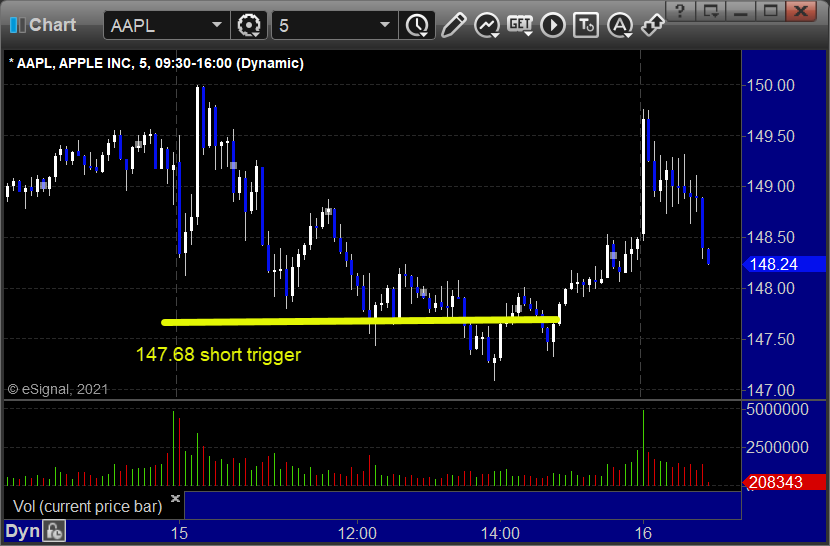Click the date 16 on time axis

pos(643,533)
